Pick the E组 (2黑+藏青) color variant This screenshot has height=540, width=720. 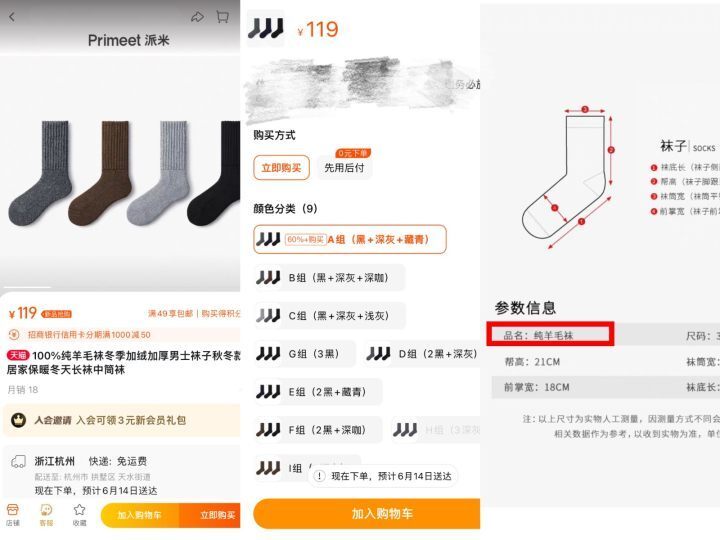(318, 392)
